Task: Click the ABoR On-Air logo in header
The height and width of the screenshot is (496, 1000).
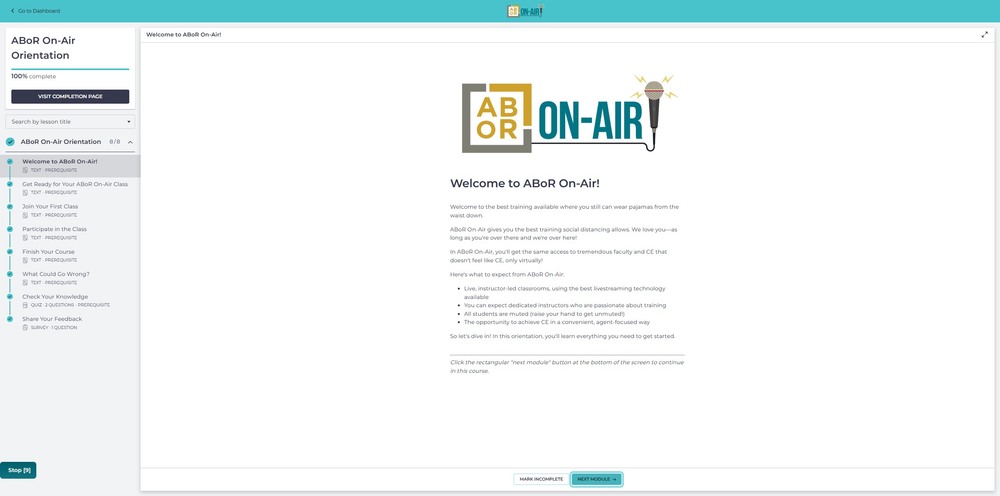Action: click(x=526, y=11)
